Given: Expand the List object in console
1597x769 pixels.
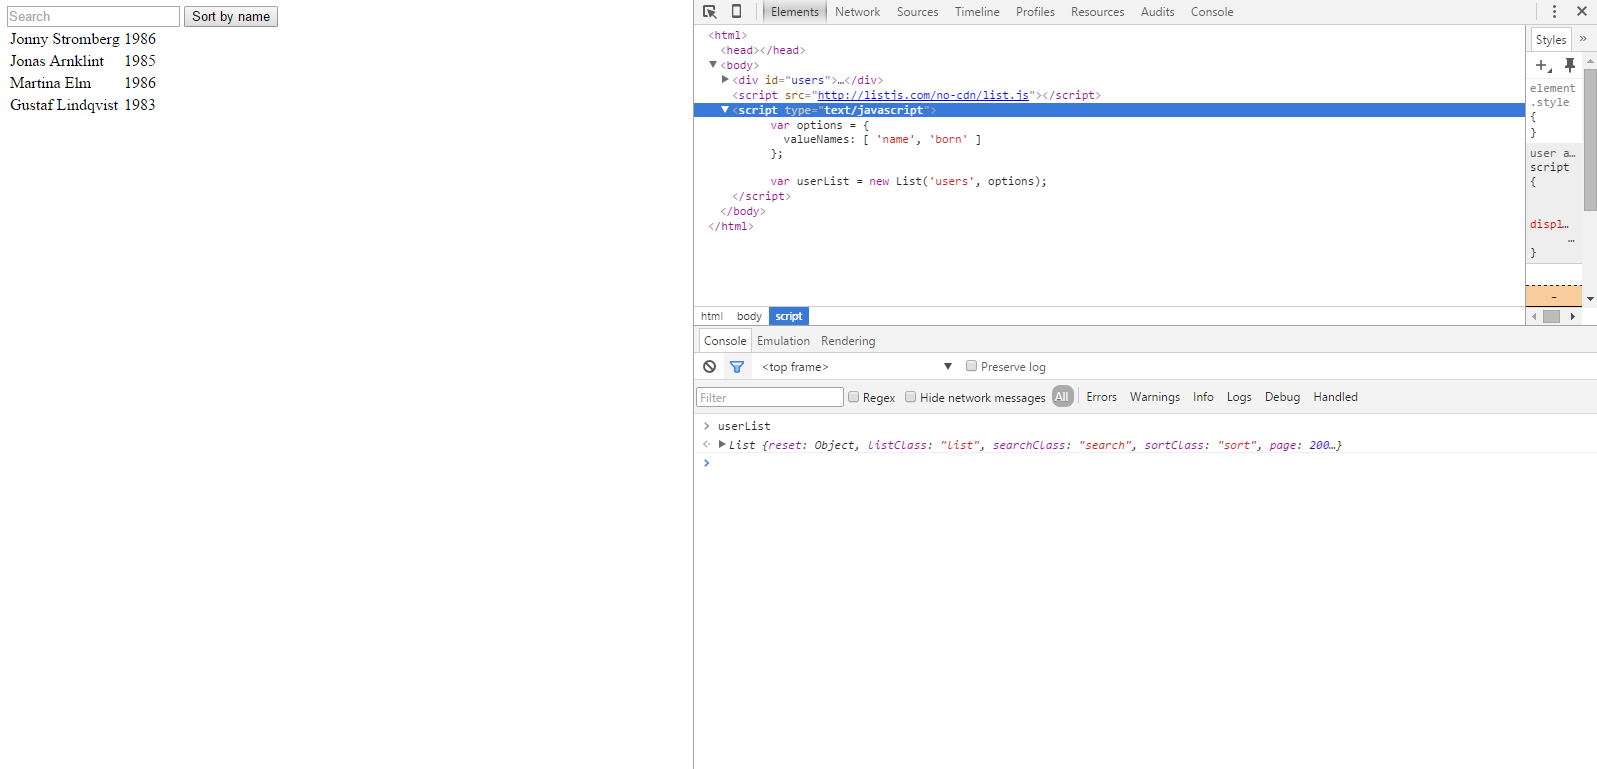Looking at the screenshot, I should [722, 445].
